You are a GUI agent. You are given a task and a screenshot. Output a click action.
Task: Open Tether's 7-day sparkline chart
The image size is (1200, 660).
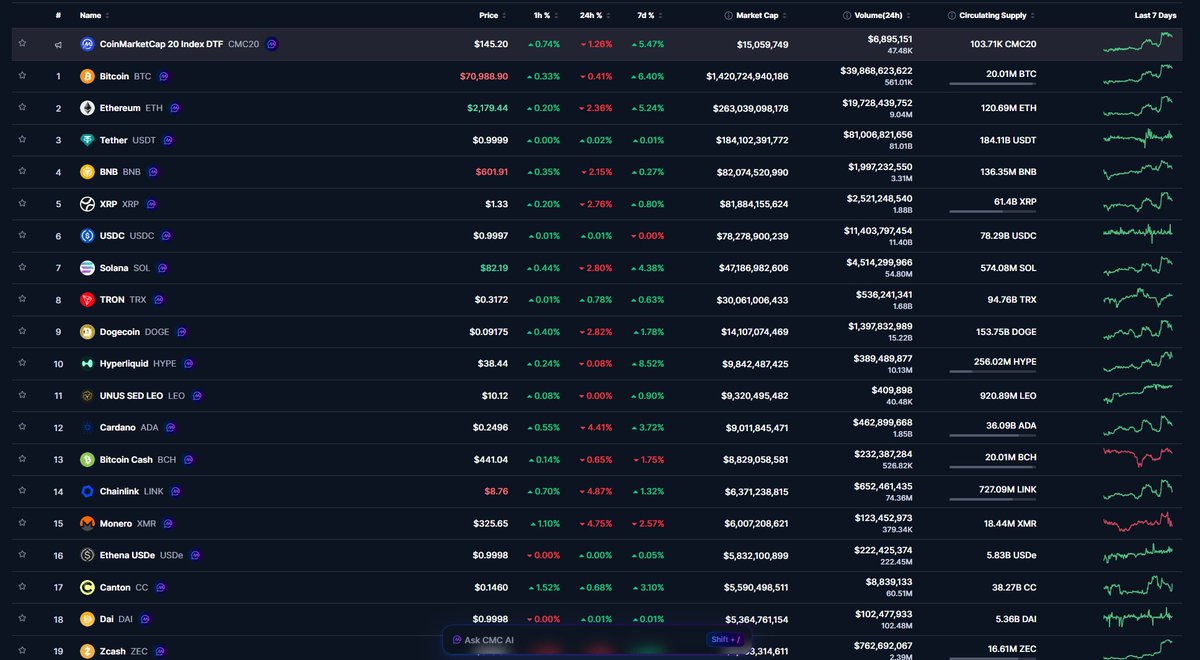click(x=1139, y=138)
